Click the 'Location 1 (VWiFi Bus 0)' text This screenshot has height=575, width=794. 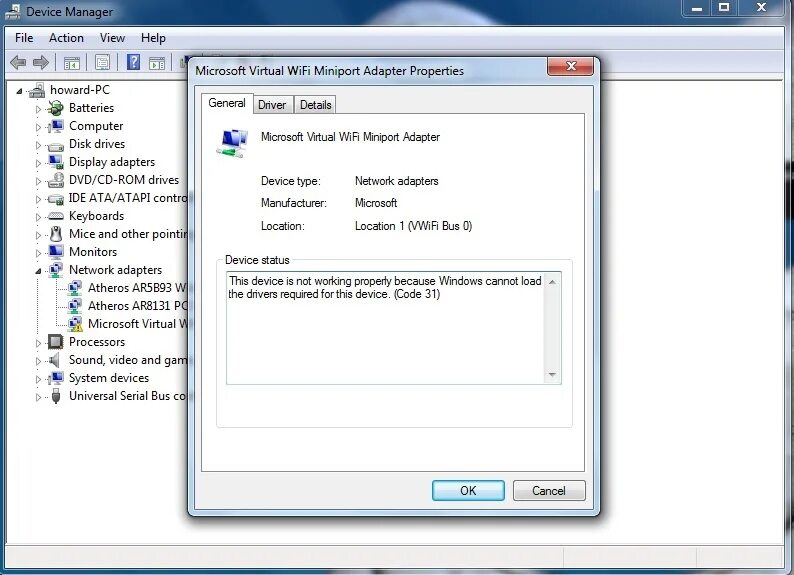click(413, 226)
